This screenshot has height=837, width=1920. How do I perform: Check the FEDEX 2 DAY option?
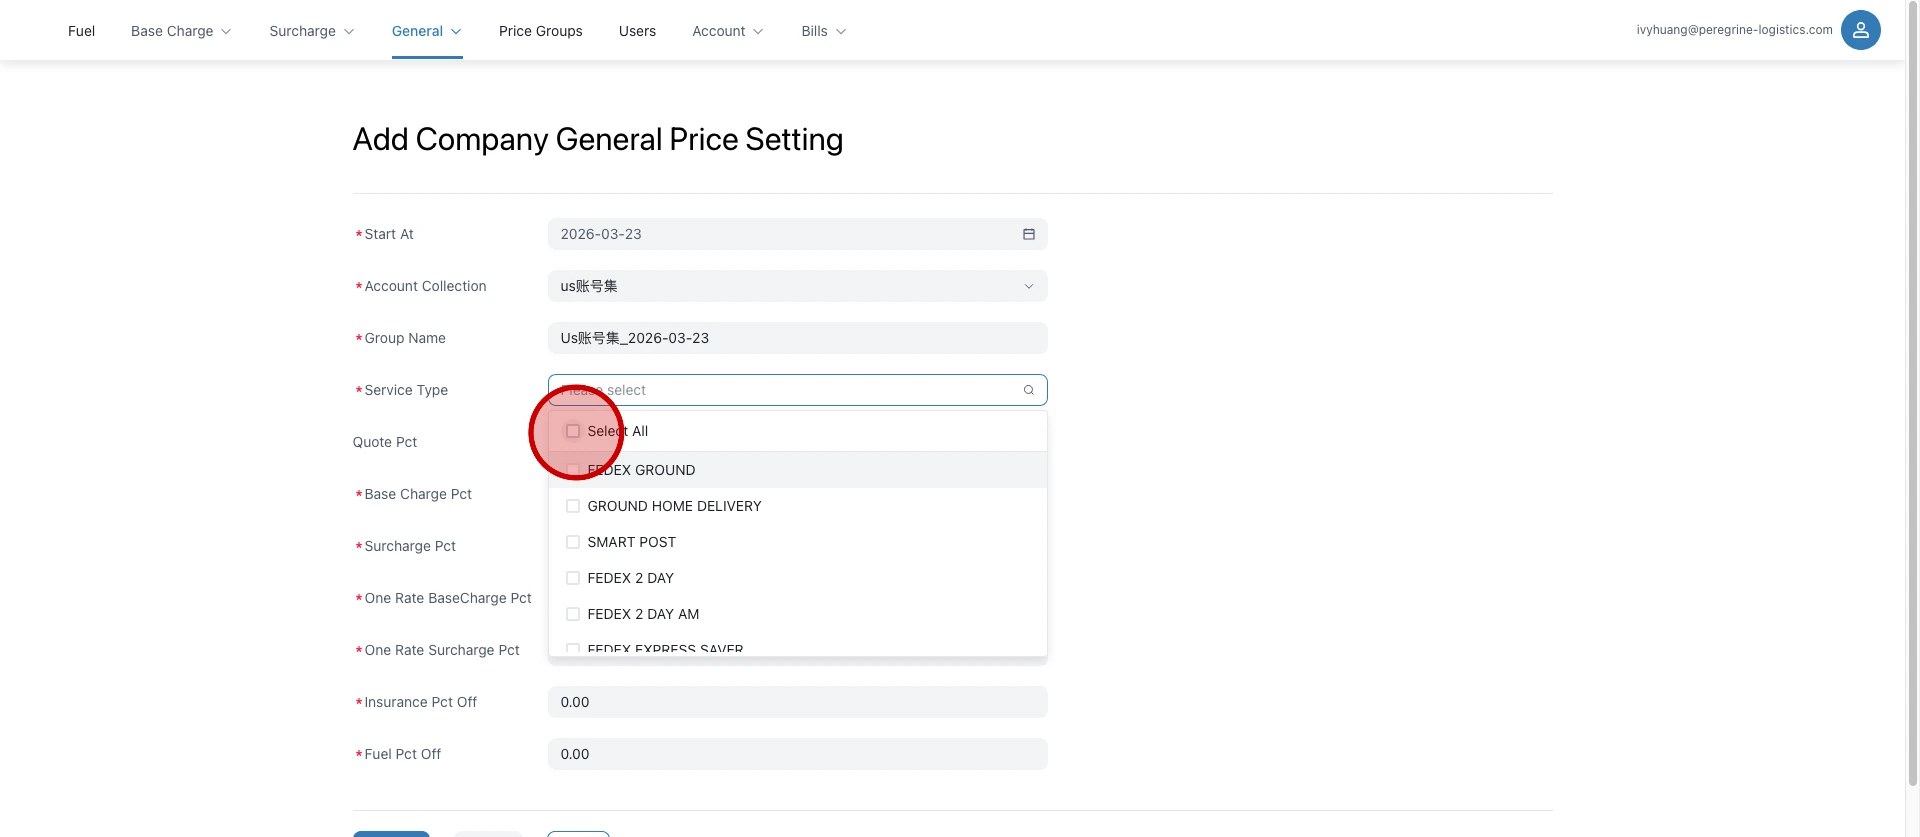pos(573,578)
